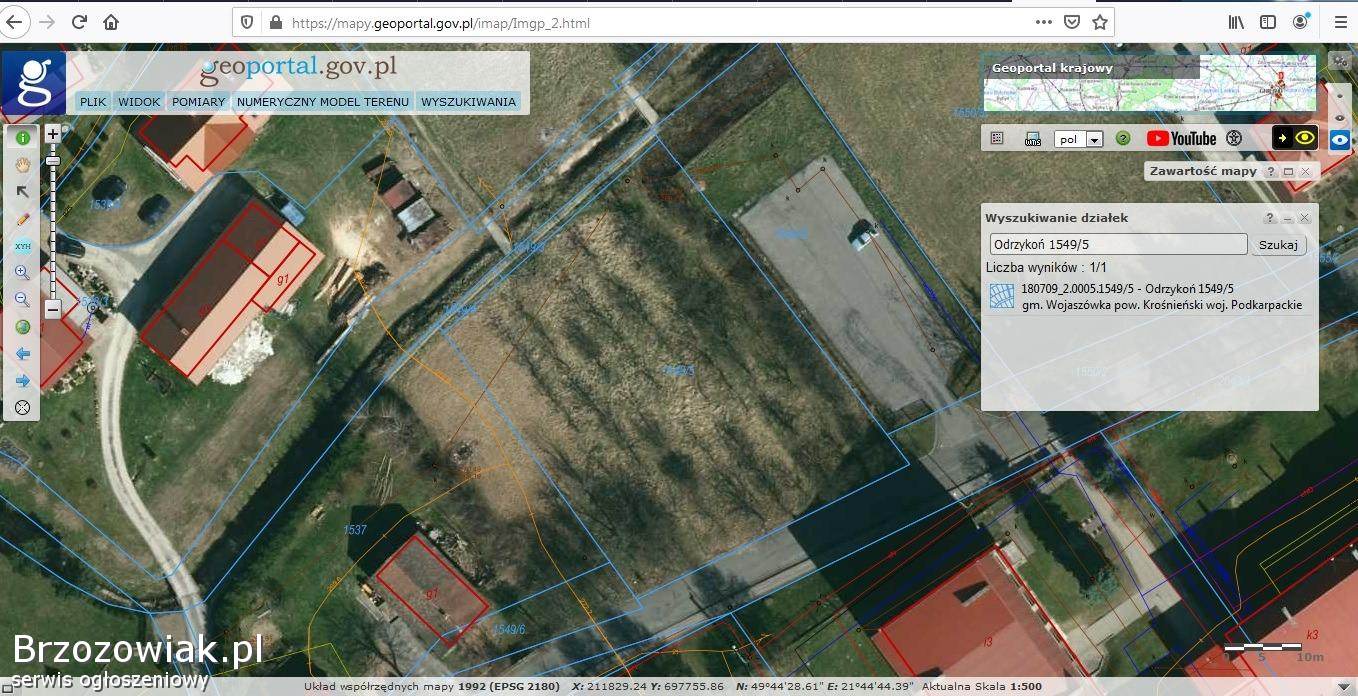1358x696 pixels.
Task: Open the 'pol' language dropdown
Action: pyautogui.click(x=1094, y=140)
